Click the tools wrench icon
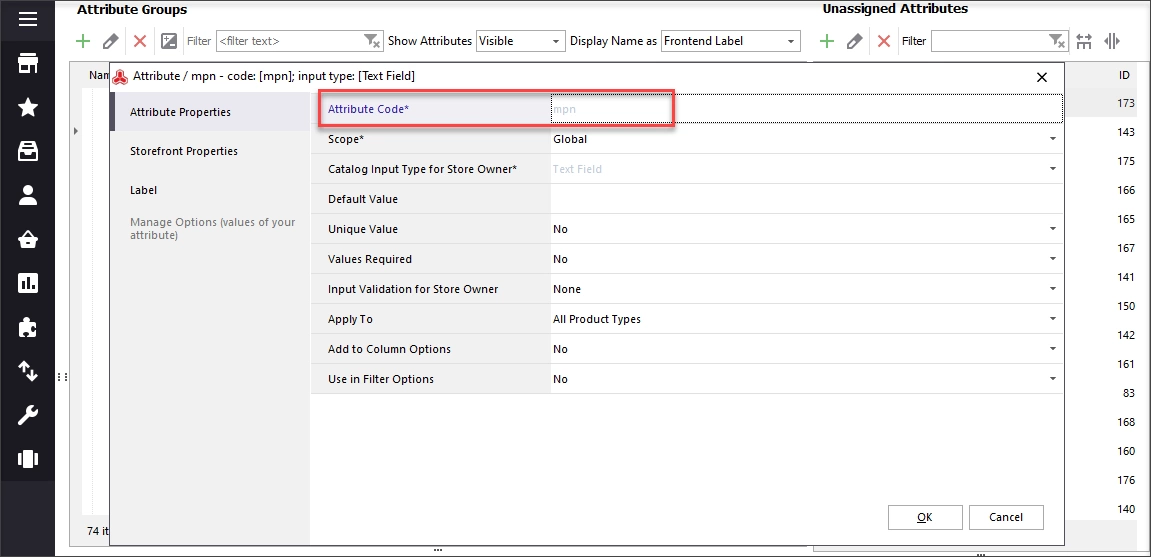This screenshot has height=557, width=1151. point(28,415)
